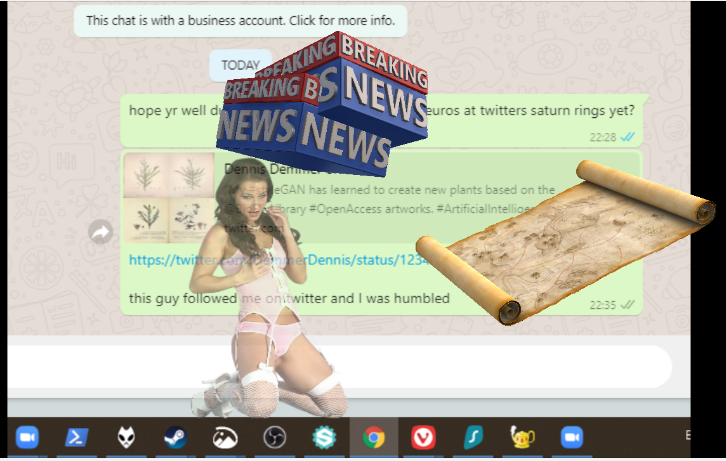This screenshot has height=461, width=726.
Task: Open the yellow teapot taskbar icon
Action: 522,437
